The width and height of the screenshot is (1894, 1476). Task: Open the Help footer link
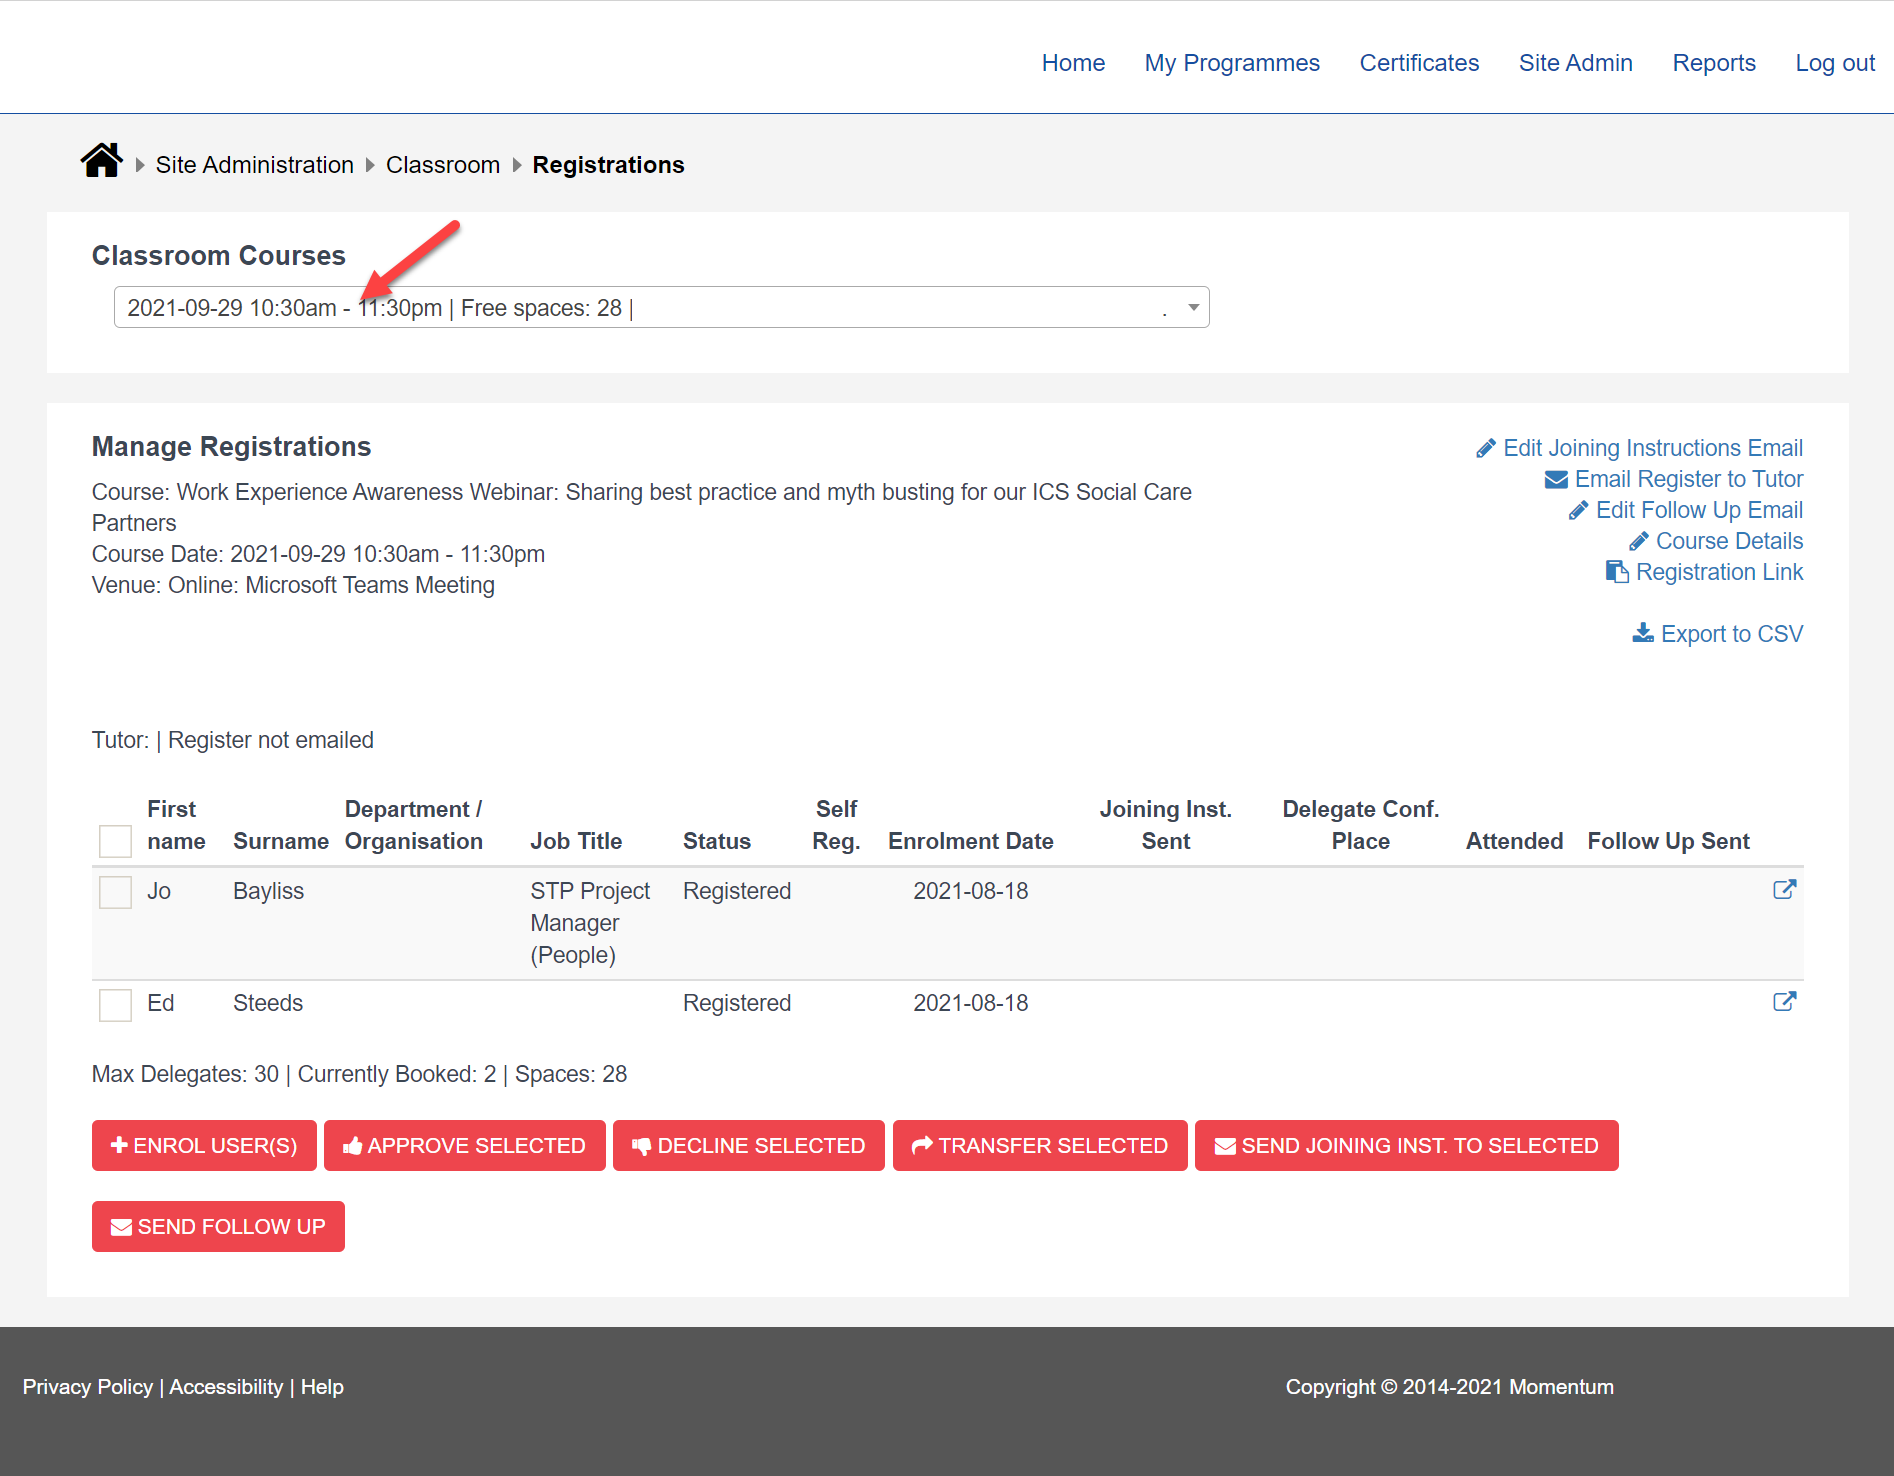tap(322, 1387)
